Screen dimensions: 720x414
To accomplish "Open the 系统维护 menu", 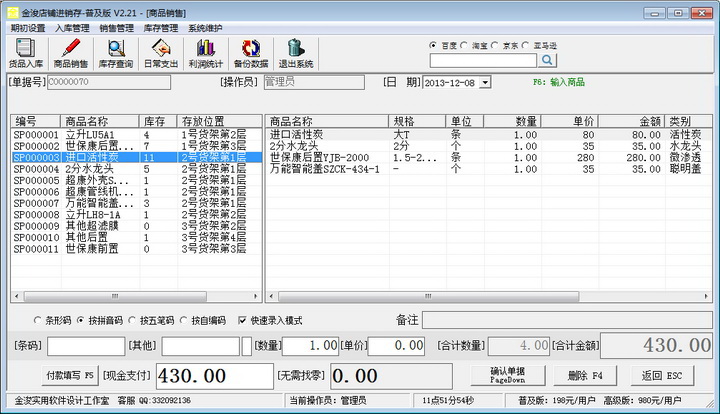I will (x=205, y=28).
